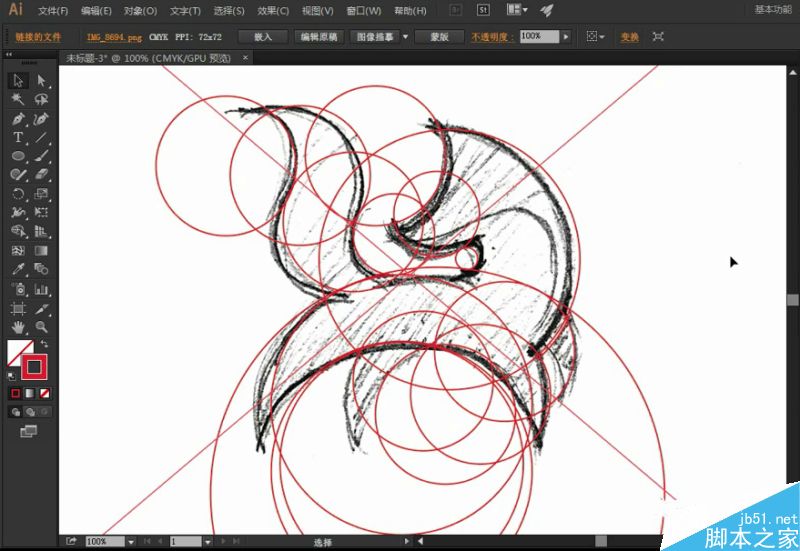Click the IMG_8694.png file name link

[x=114, y=37]
